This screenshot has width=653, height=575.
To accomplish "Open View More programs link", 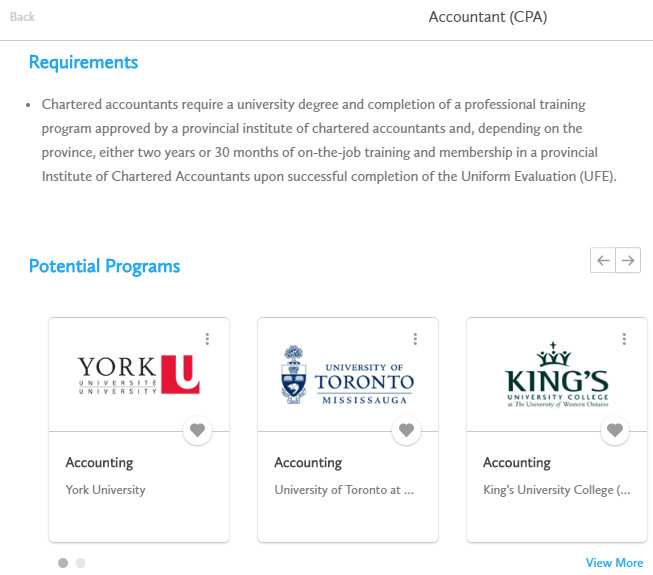I will (x=614, y=563).
